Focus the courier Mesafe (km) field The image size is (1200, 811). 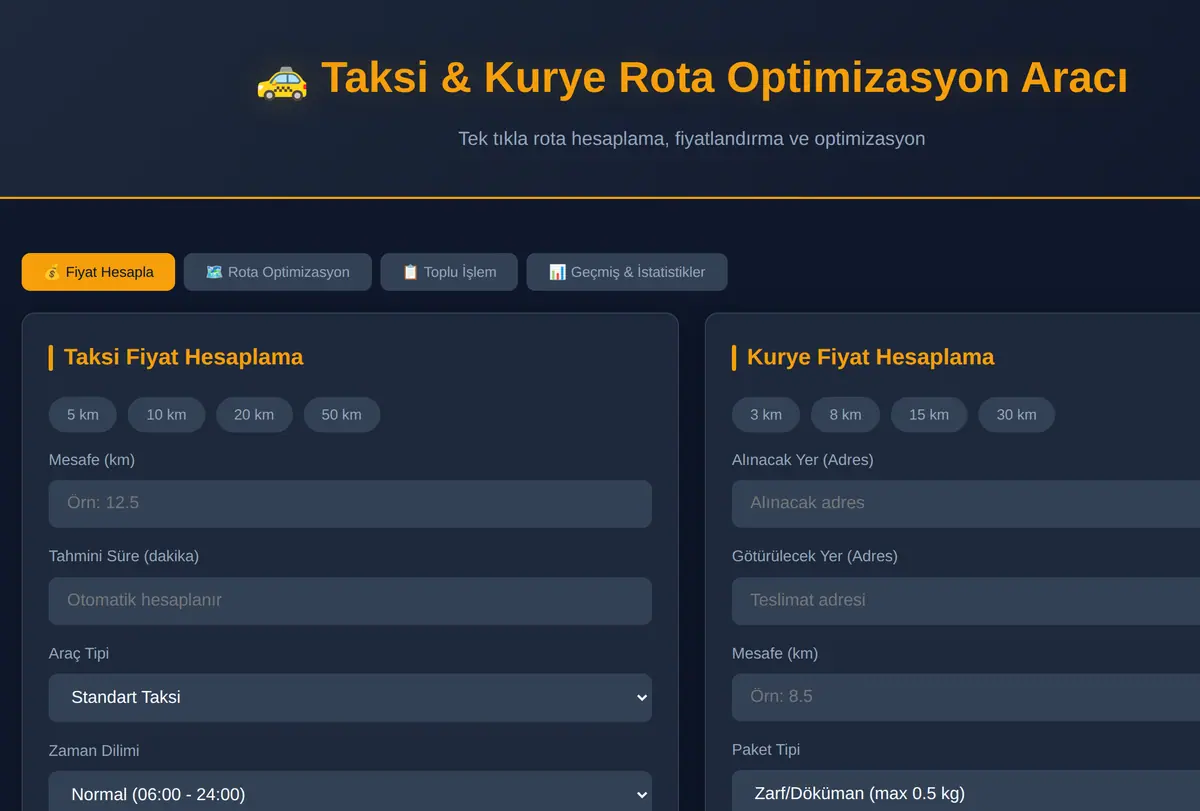tap(966, 698)
